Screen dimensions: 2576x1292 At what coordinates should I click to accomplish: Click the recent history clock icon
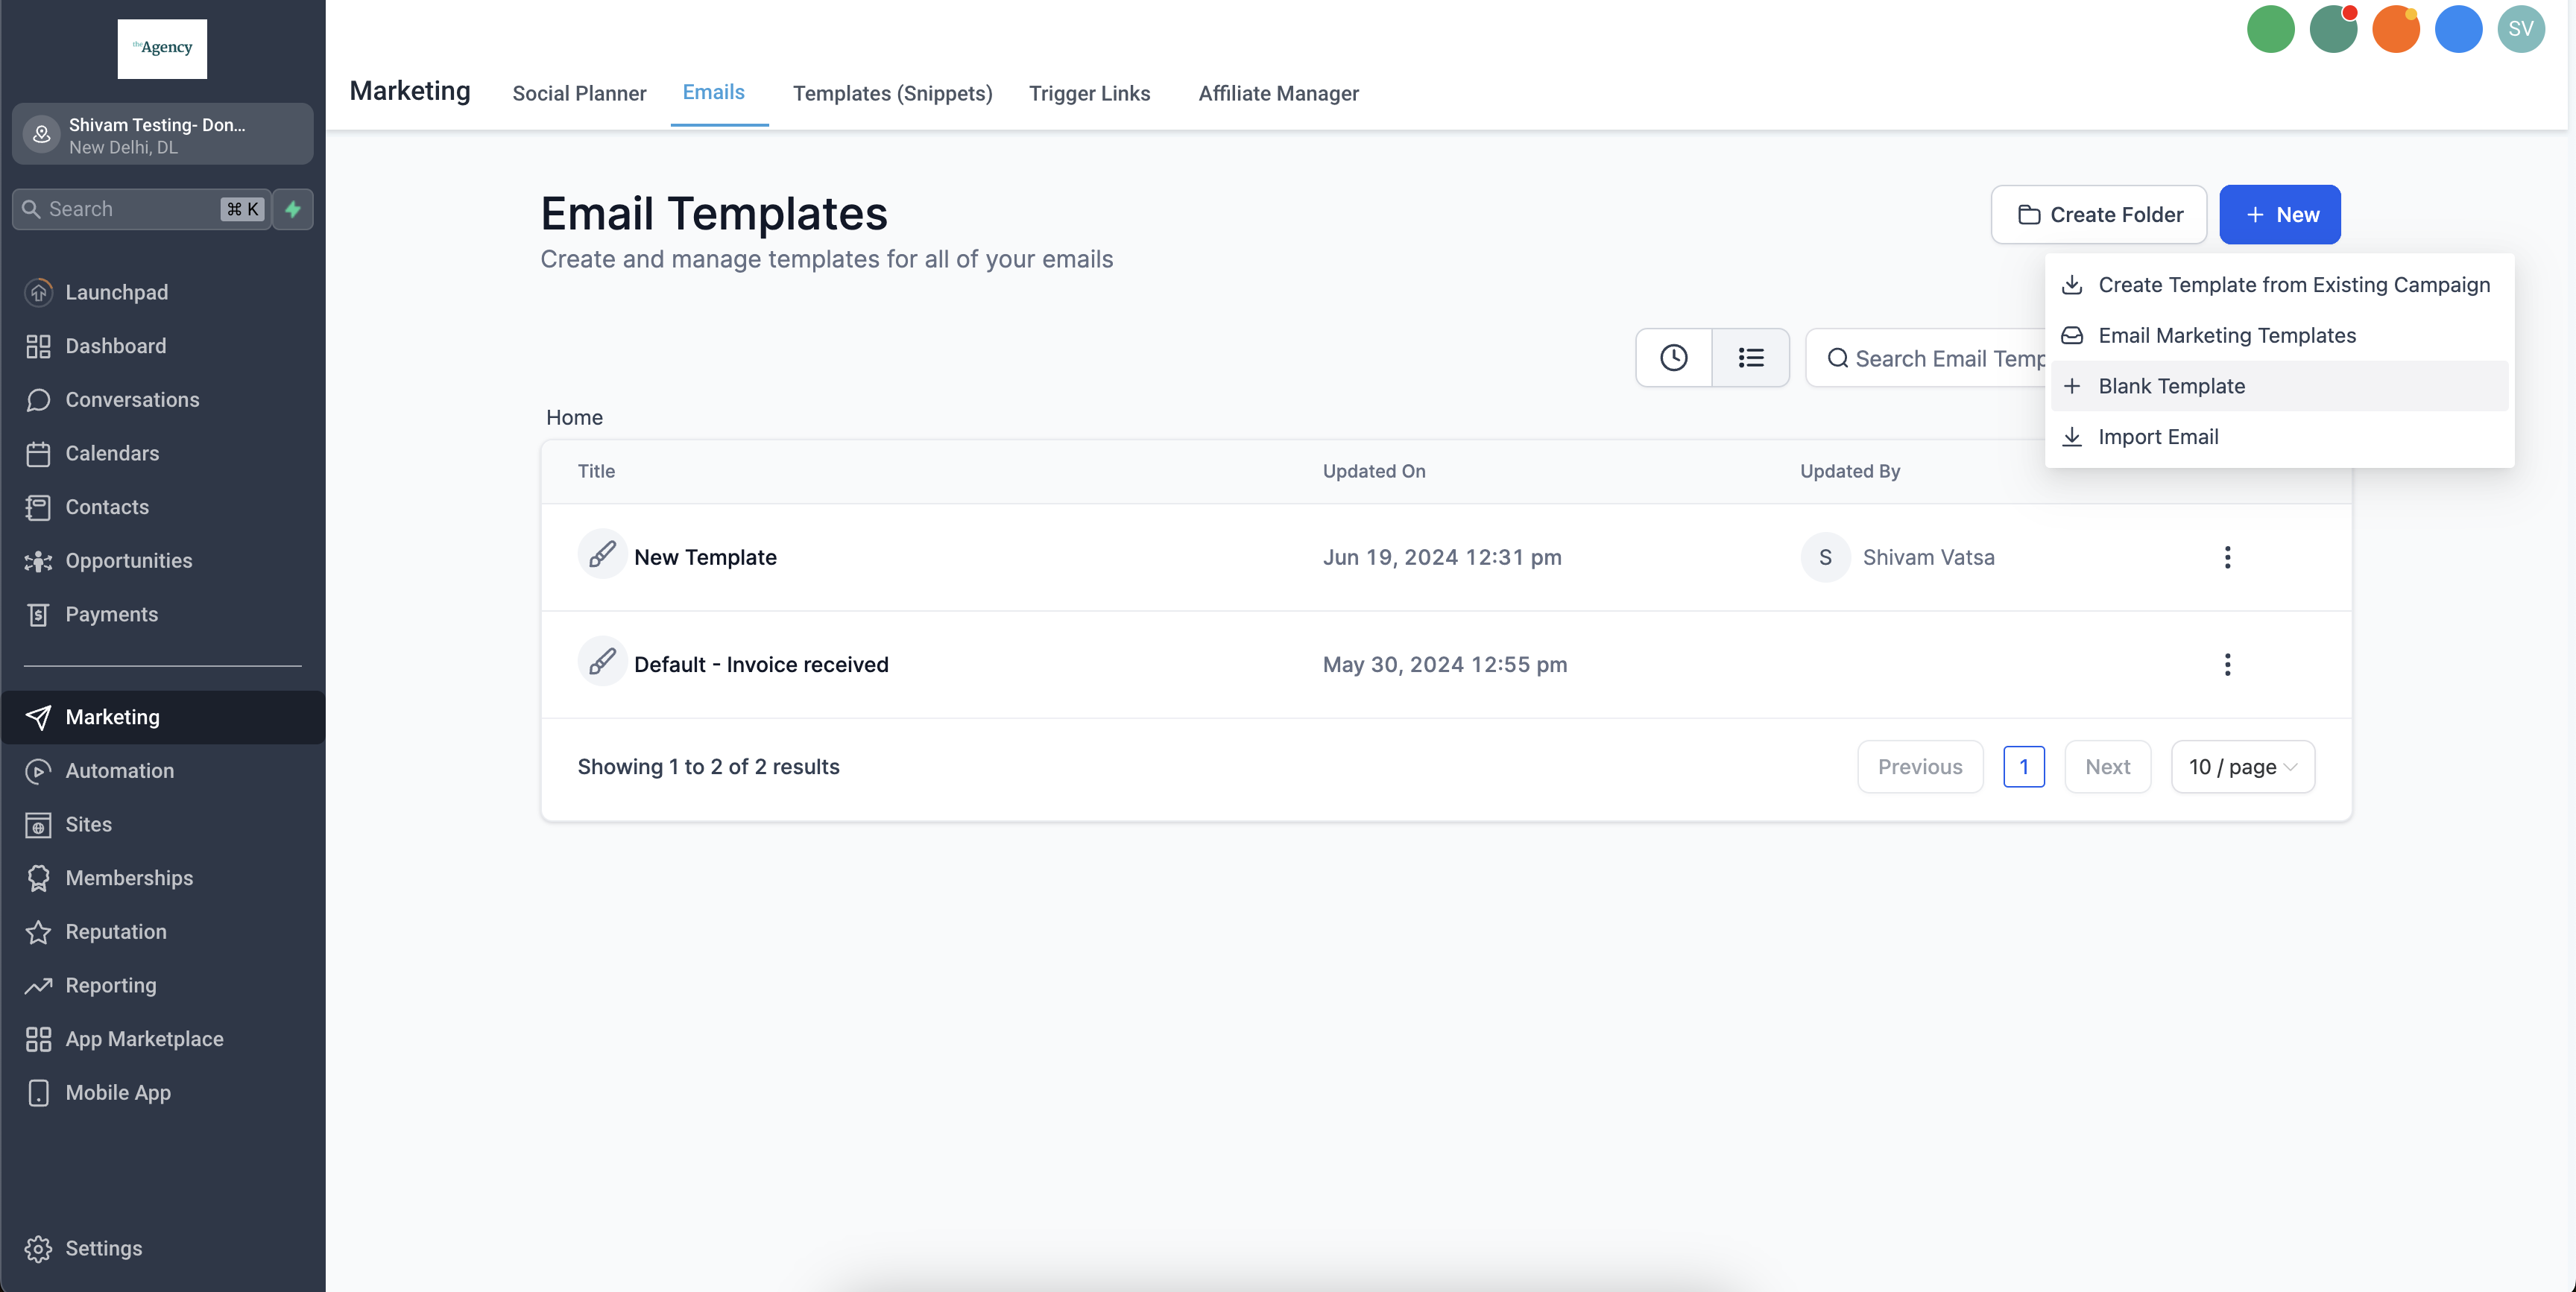[x=1673, y=357]
